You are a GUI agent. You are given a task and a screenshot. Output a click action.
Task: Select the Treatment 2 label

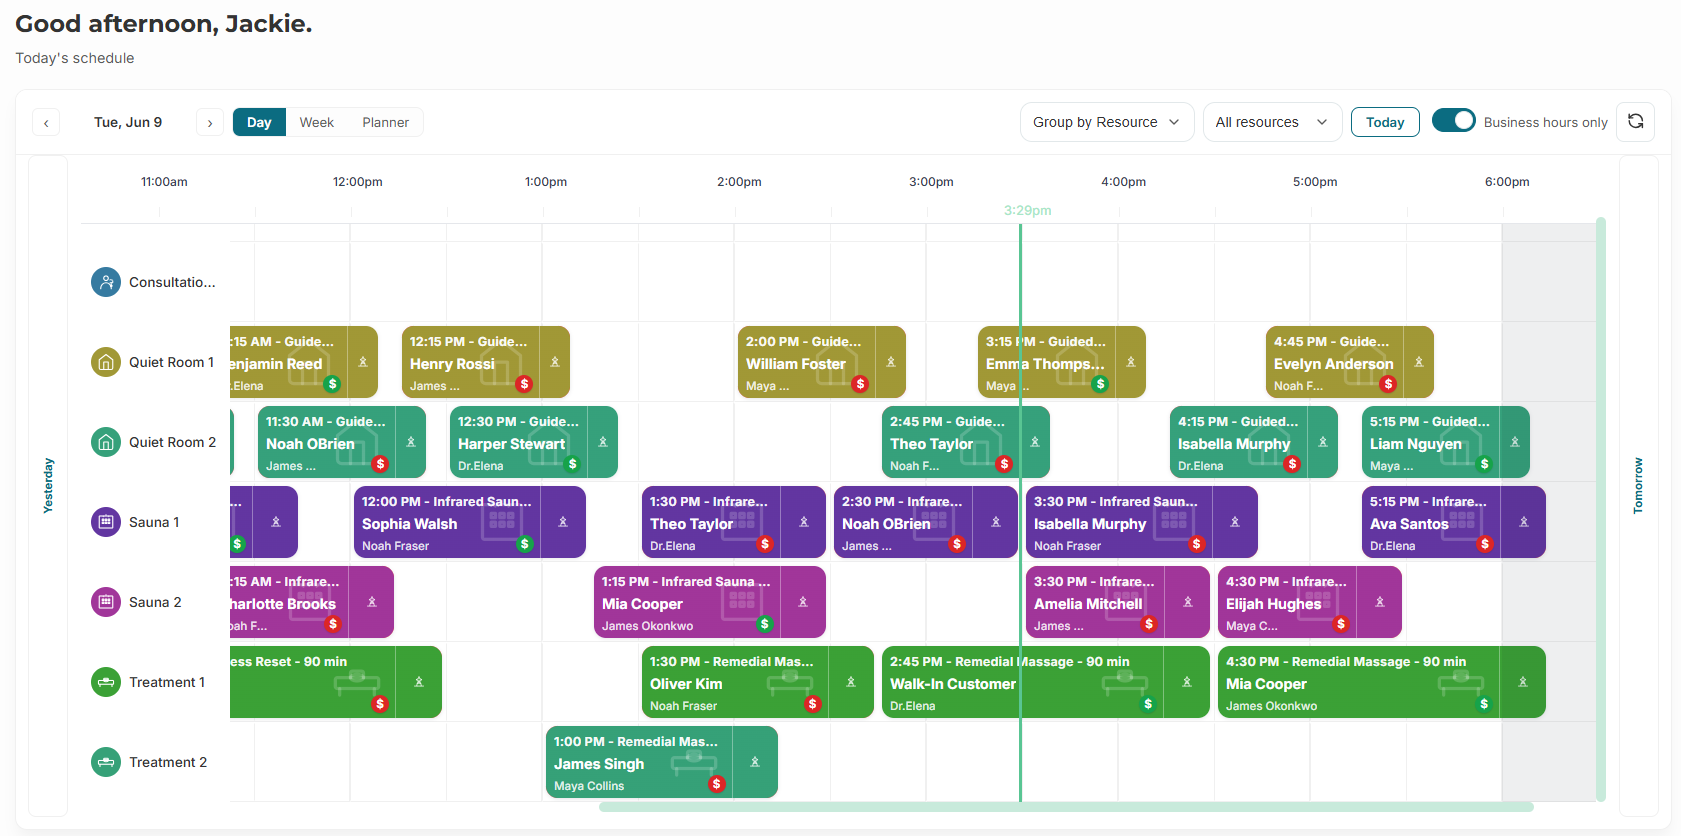pos(168,762)
